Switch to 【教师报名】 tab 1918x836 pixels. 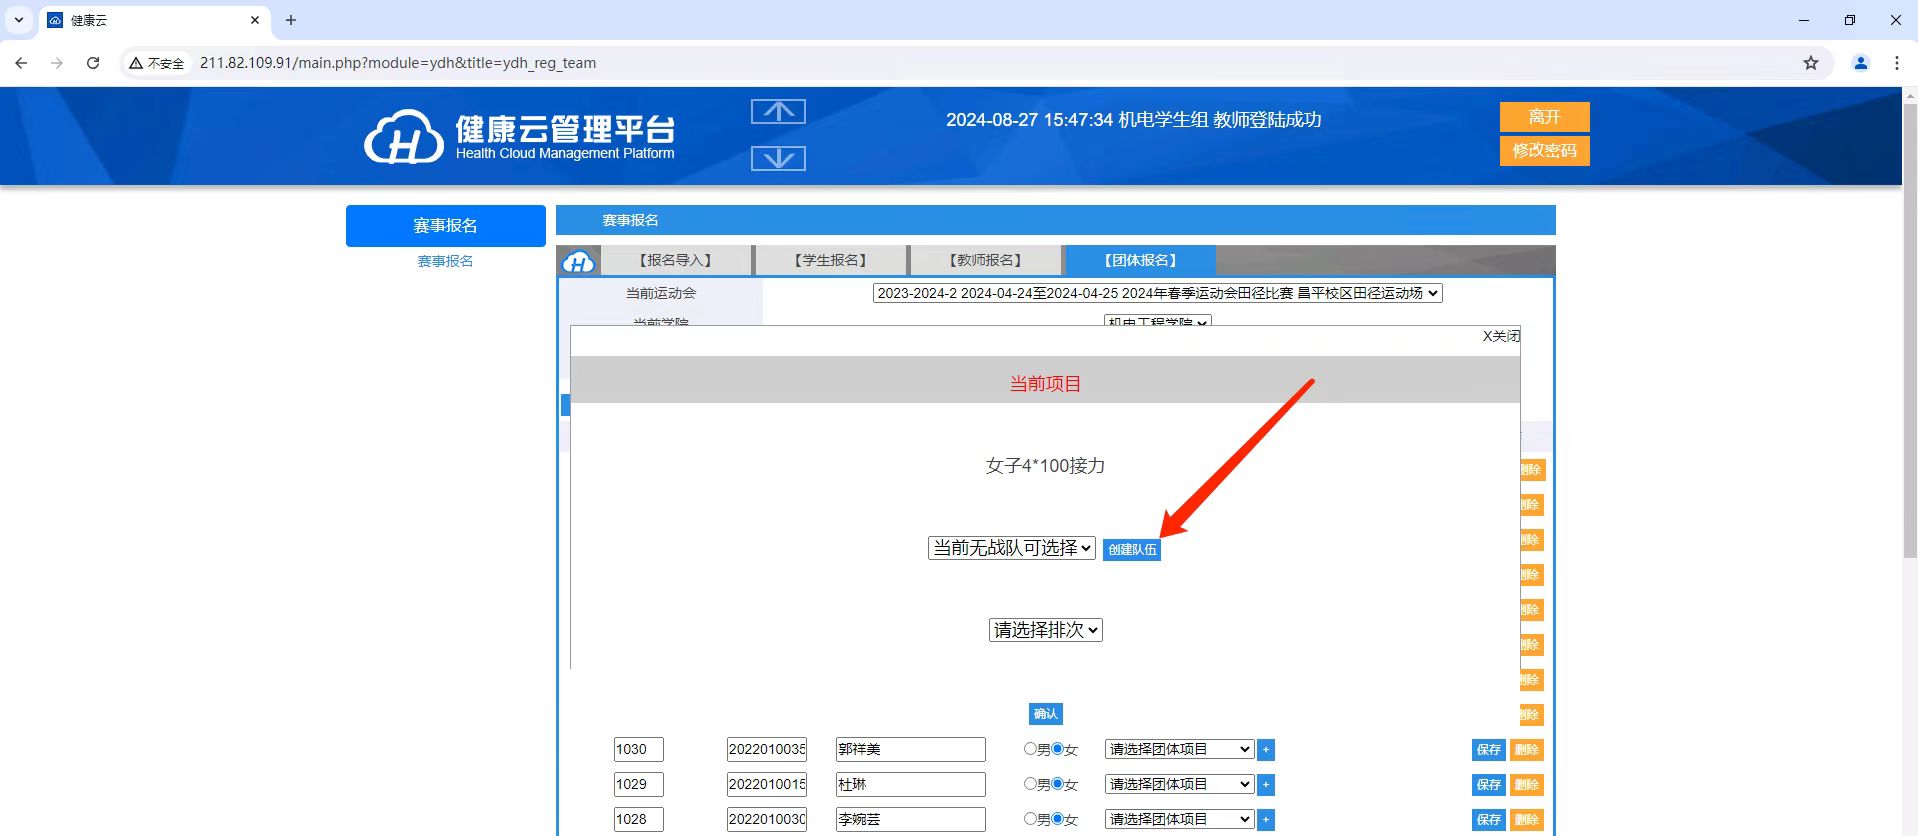pyautogui.click(x=985, y=260)
